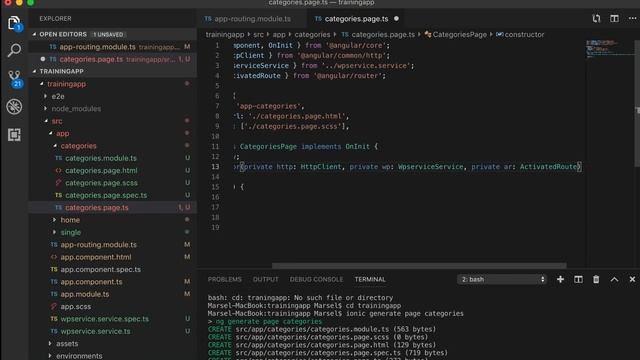Open categories.page.ts in Open Editors list

[113, 59]
